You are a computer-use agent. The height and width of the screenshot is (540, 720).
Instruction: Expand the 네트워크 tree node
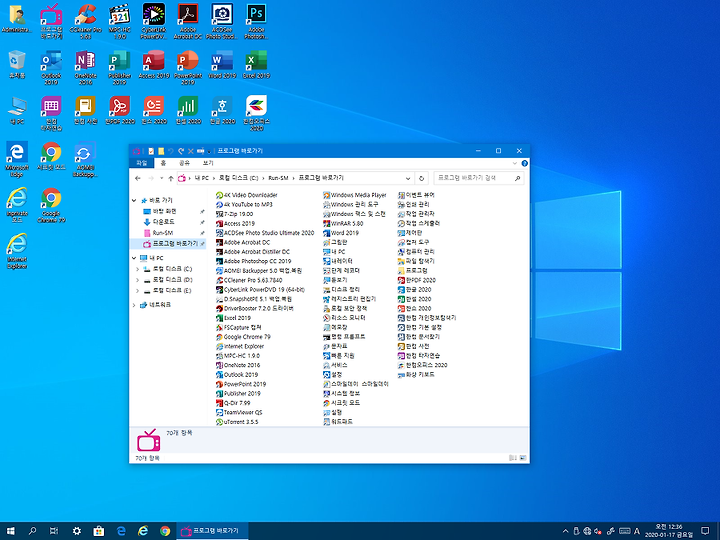[x=134, y=305]
